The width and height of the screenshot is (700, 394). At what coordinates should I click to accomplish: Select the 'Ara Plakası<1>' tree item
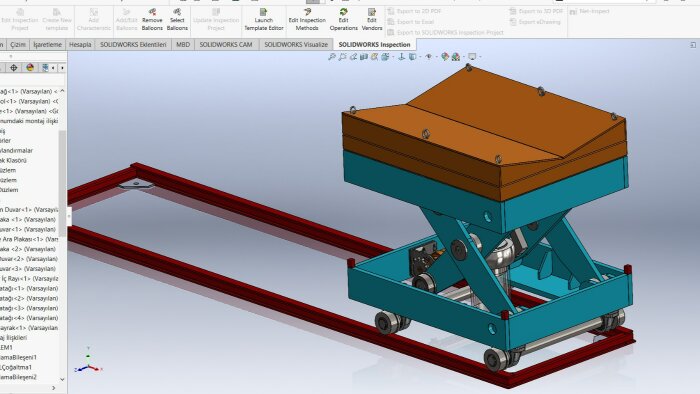tap(29, 239)
